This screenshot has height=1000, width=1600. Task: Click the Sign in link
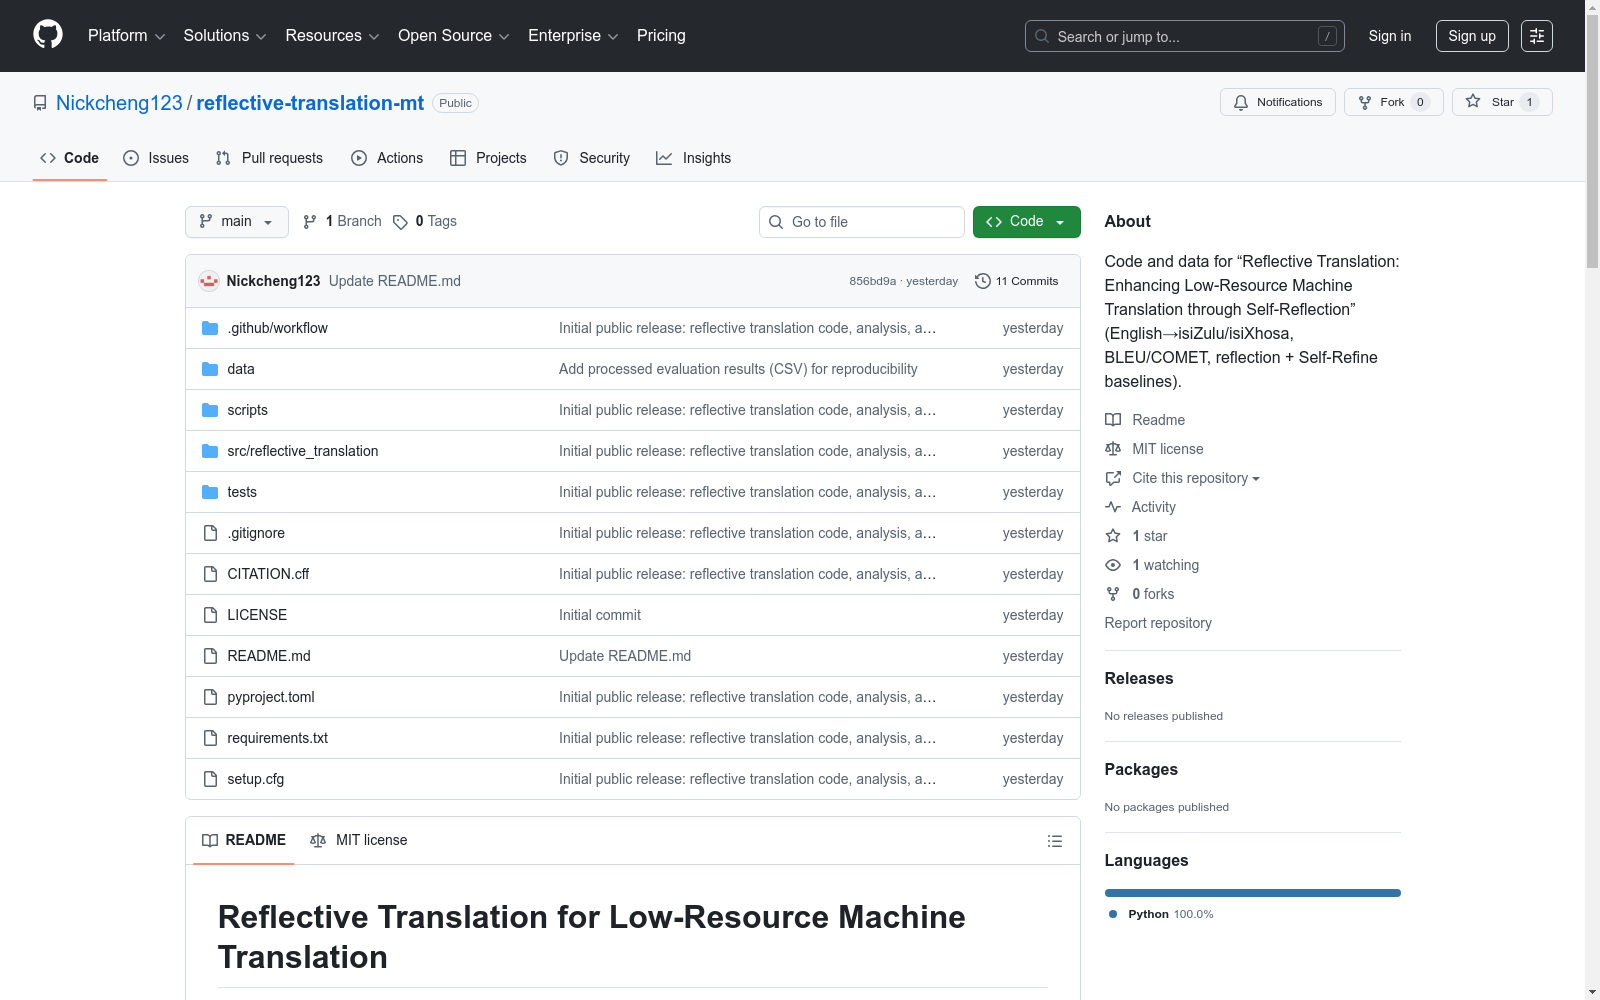coord(1390,36)
